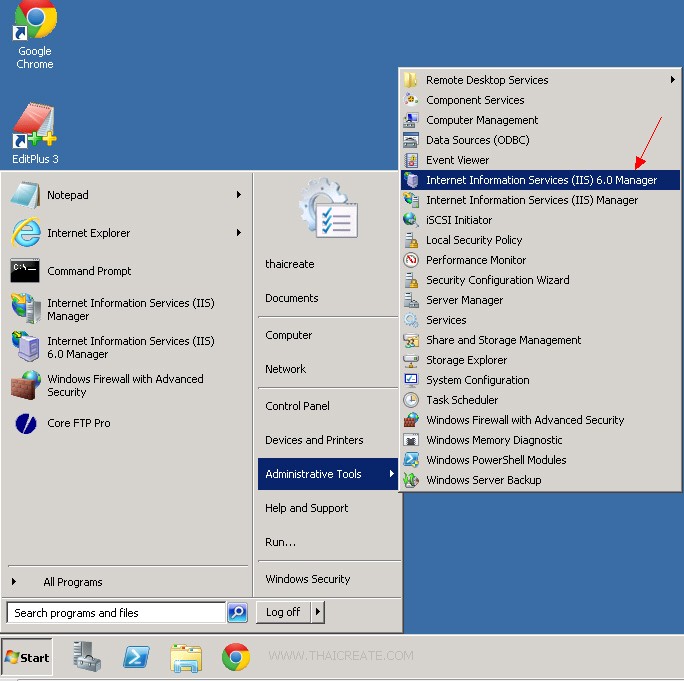This screenshot has height=681, width=684.
Task: Open Google Chrome desktop shortcut icon
Action: (x=35, y=20)
